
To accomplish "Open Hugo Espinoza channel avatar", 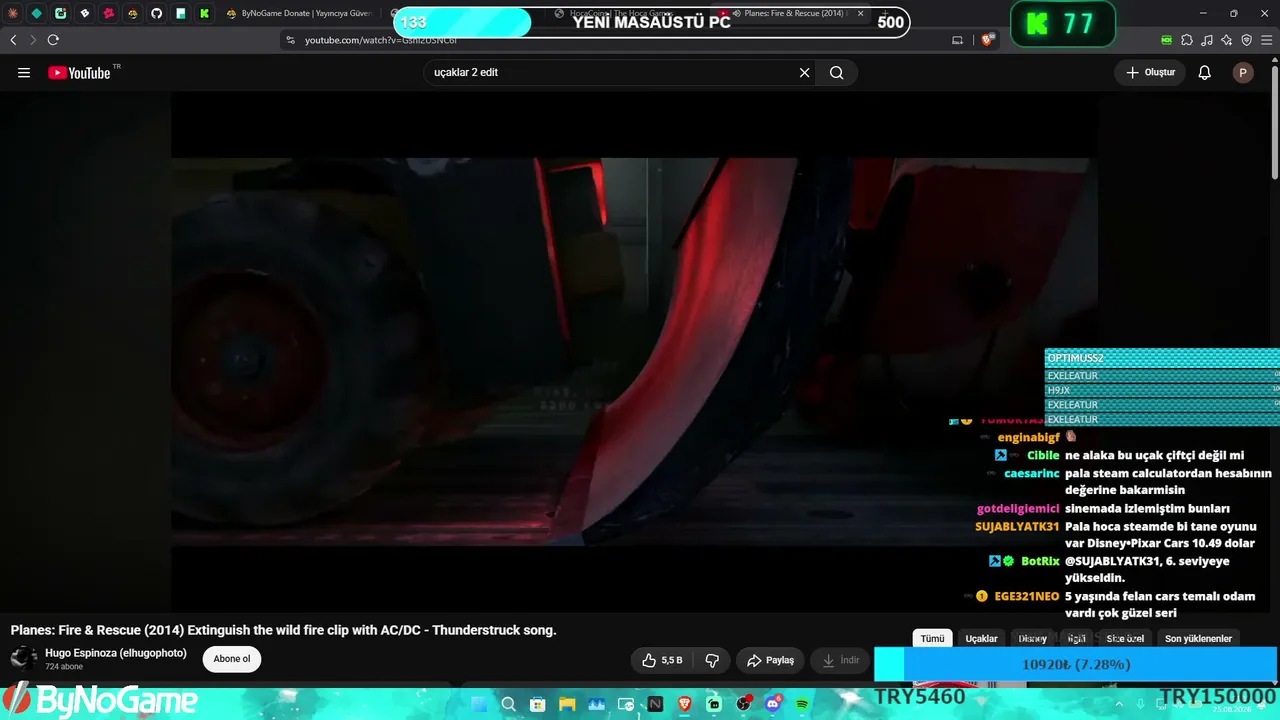I will [x=24, y=658].
